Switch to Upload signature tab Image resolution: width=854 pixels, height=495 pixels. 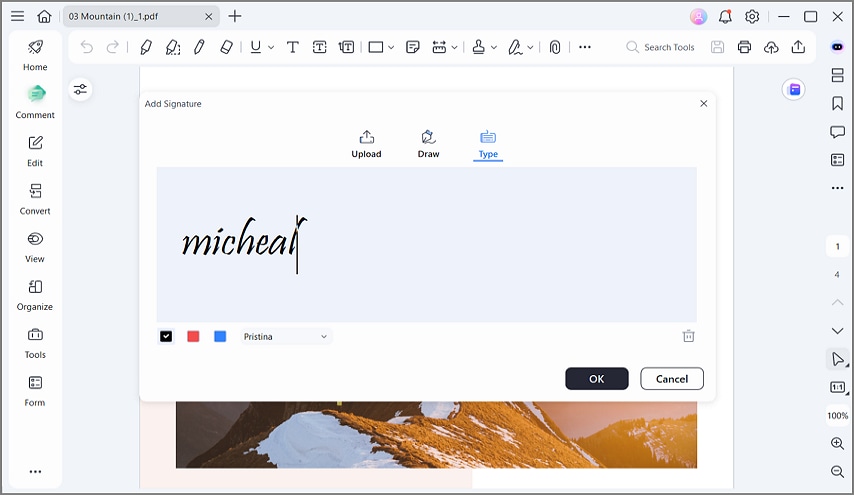[x=367, y=144]
